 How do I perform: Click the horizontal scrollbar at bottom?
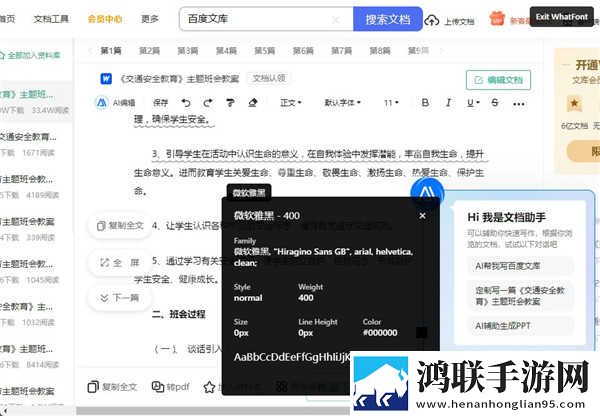(213, 411)
